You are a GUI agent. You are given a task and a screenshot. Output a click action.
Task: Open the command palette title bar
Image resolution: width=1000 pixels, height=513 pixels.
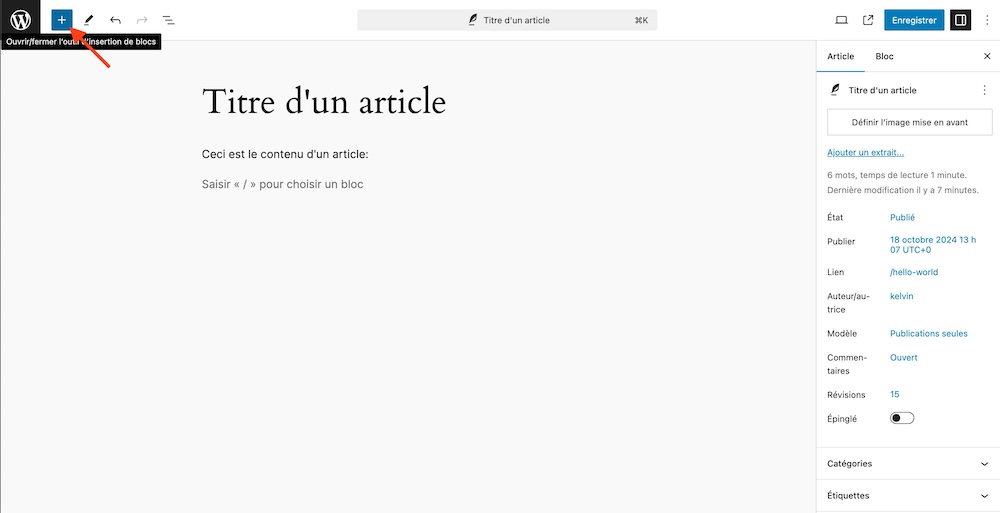[x=507, y=20]
